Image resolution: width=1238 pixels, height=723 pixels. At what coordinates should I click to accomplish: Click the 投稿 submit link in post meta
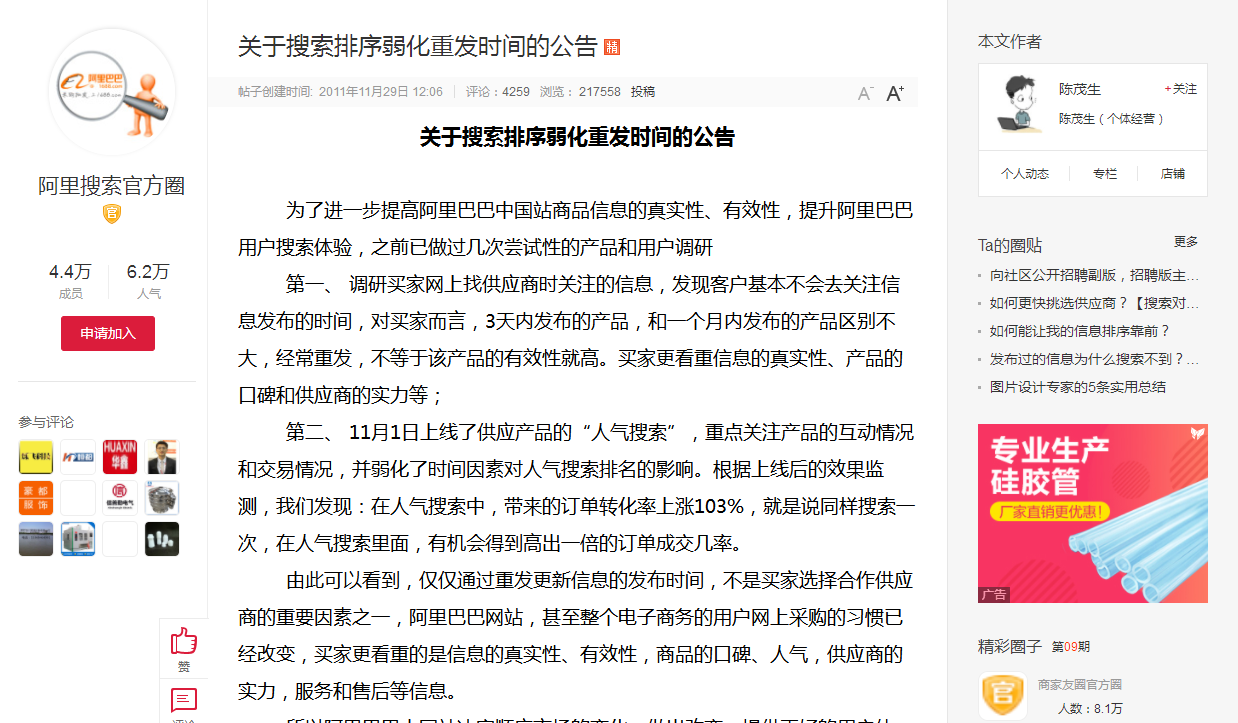pos(643,92)
